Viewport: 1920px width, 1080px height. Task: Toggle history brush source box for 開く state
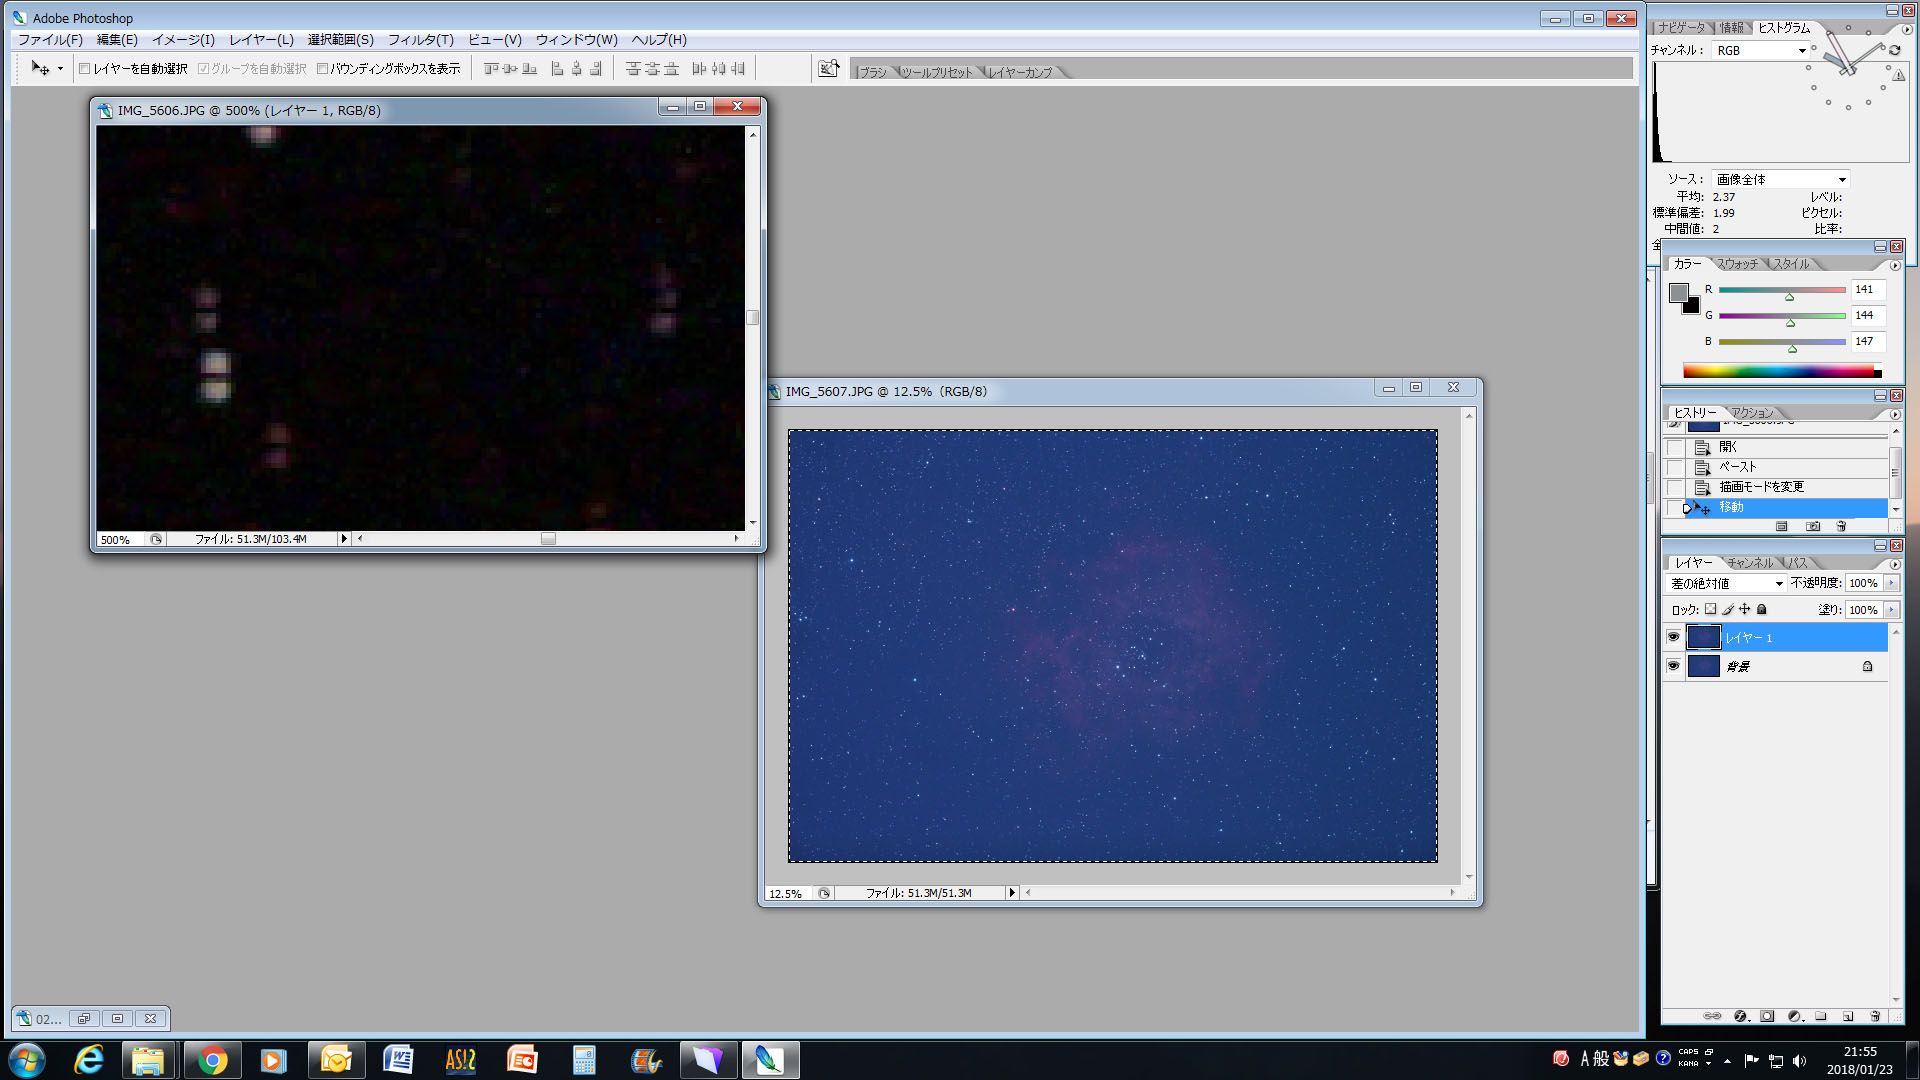pyautogui.click(x=1675, y=447)
